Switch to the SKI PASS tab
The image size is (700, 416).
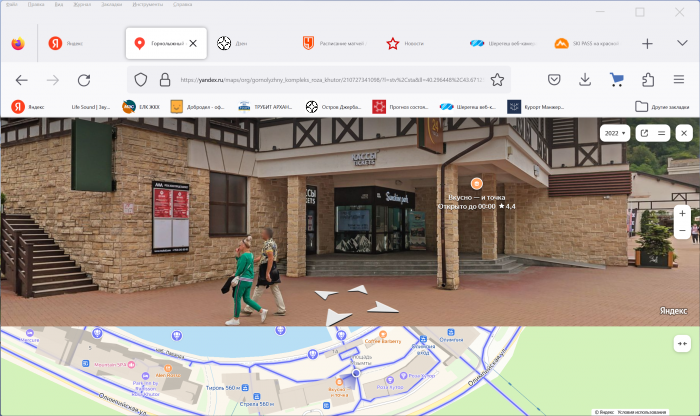pos(588,43)
